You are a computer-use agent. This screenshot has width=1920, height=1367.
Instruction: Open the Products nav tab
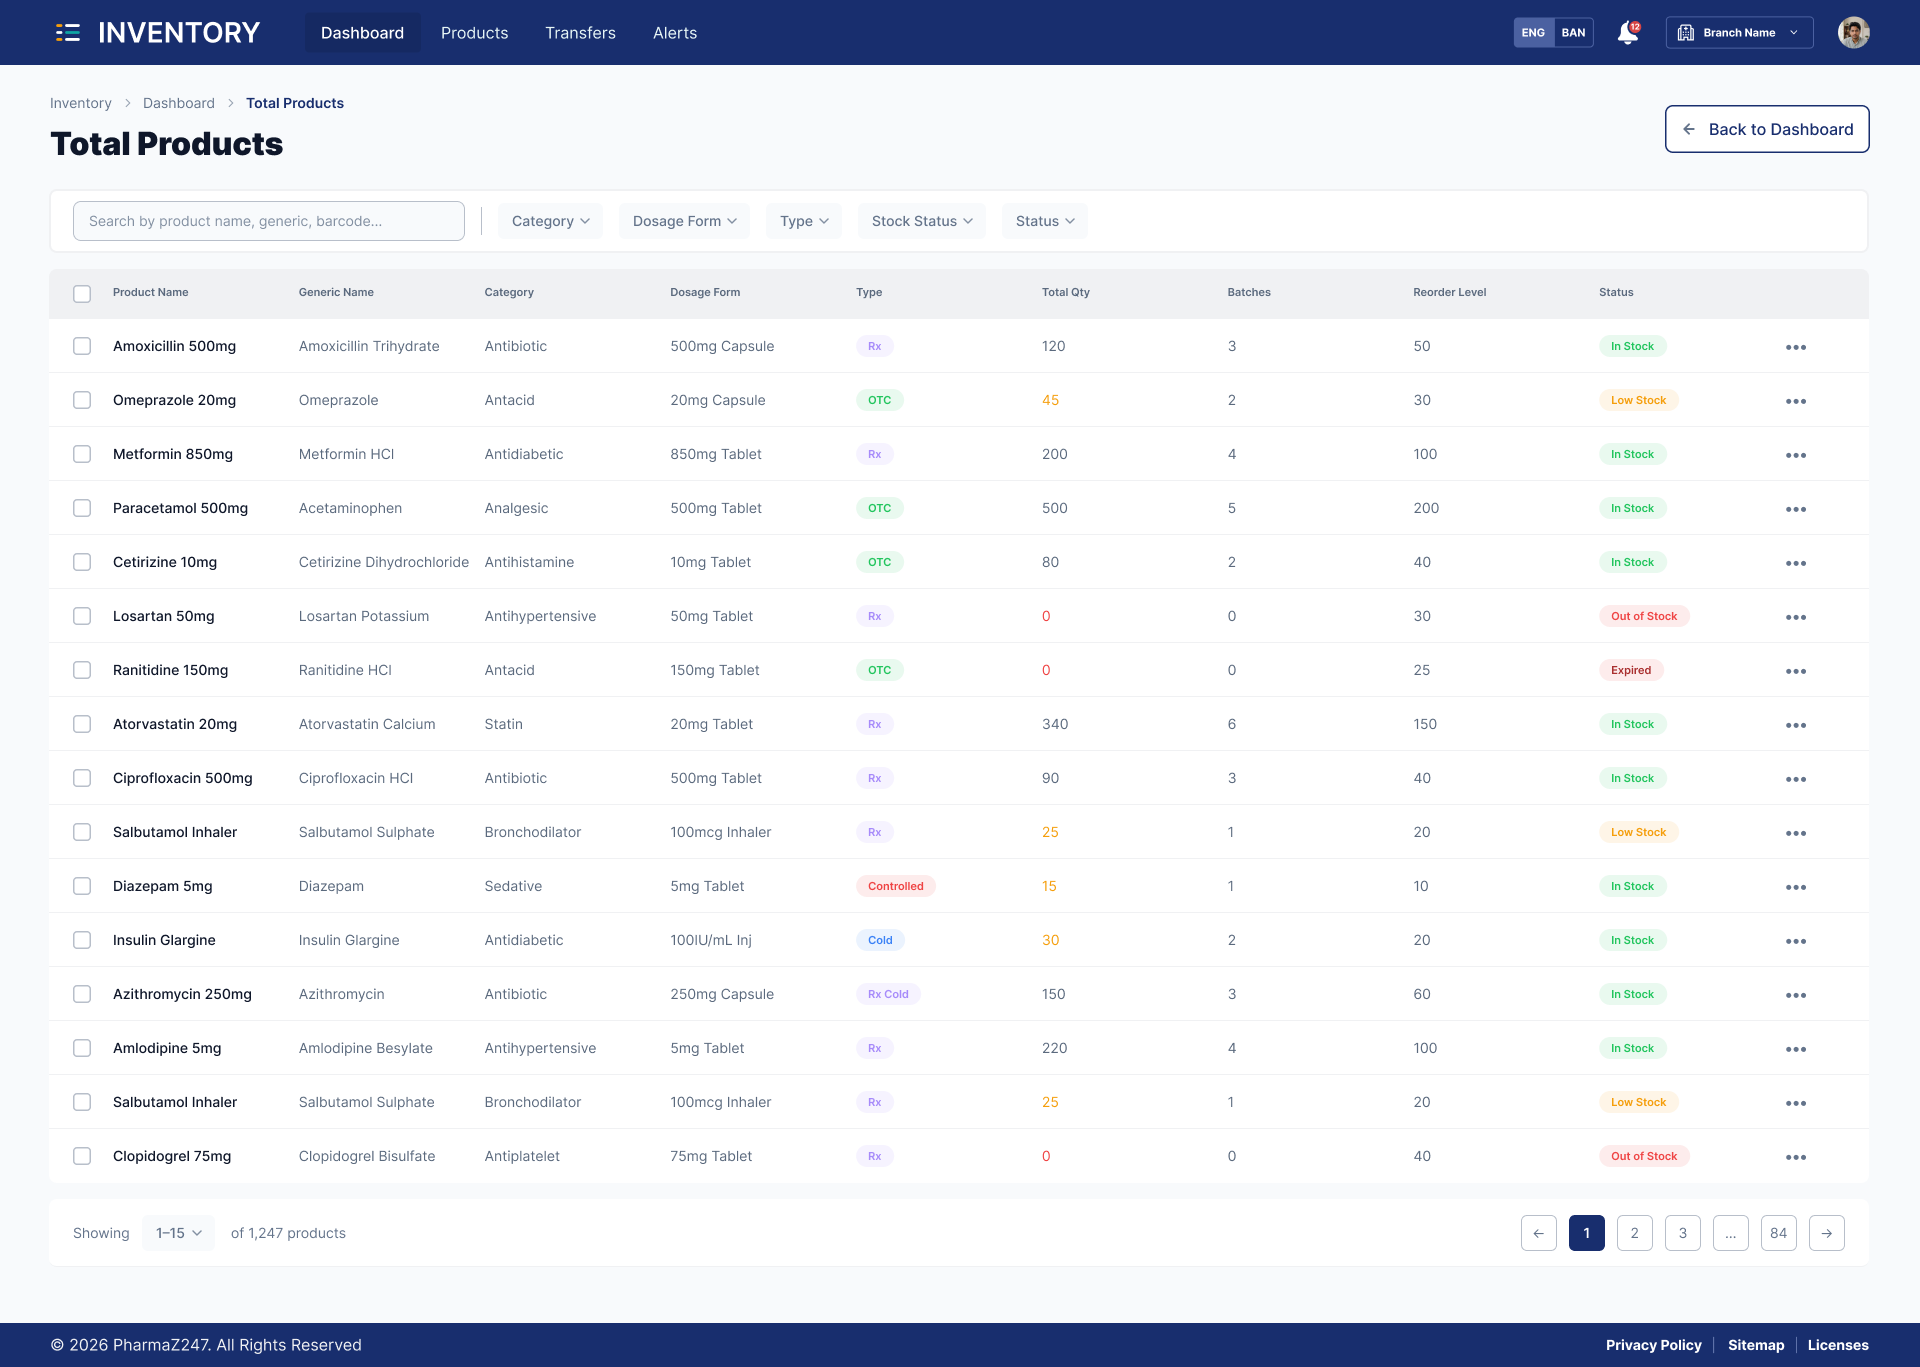(474, 33)
